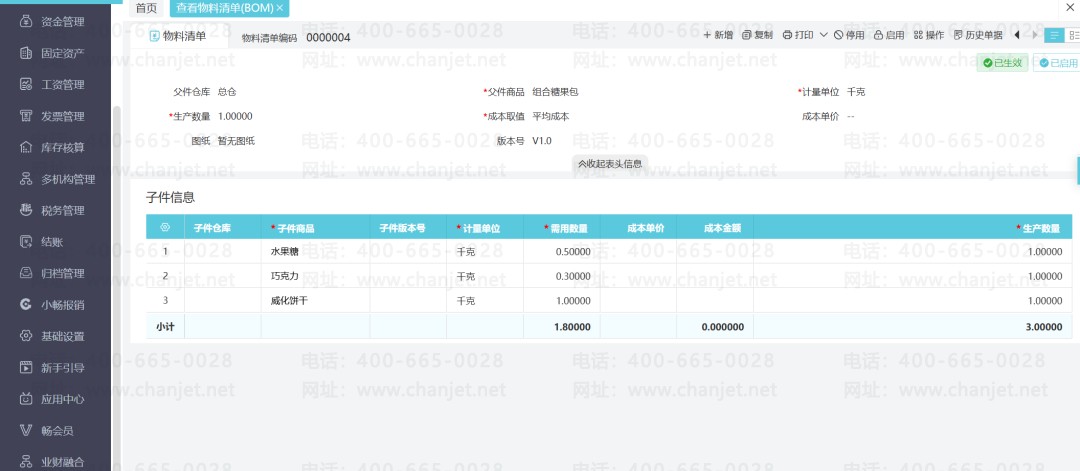Close the 查看物料清单(BOM) tab
1080x471 pixels.
(x=280, y=8)
